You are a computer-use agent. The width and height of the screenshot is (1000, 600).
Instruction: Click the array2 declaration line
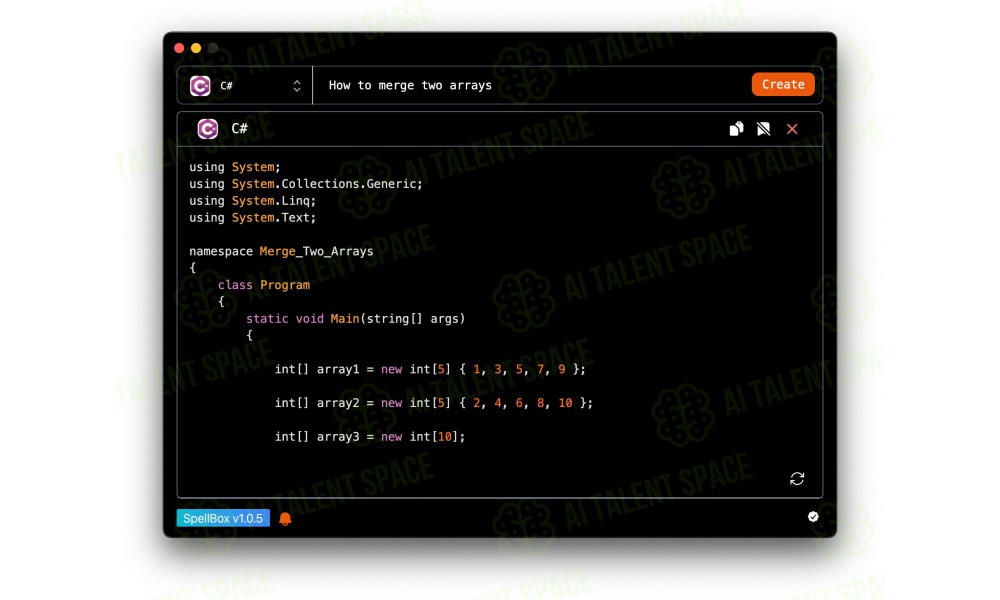[434, 403]
